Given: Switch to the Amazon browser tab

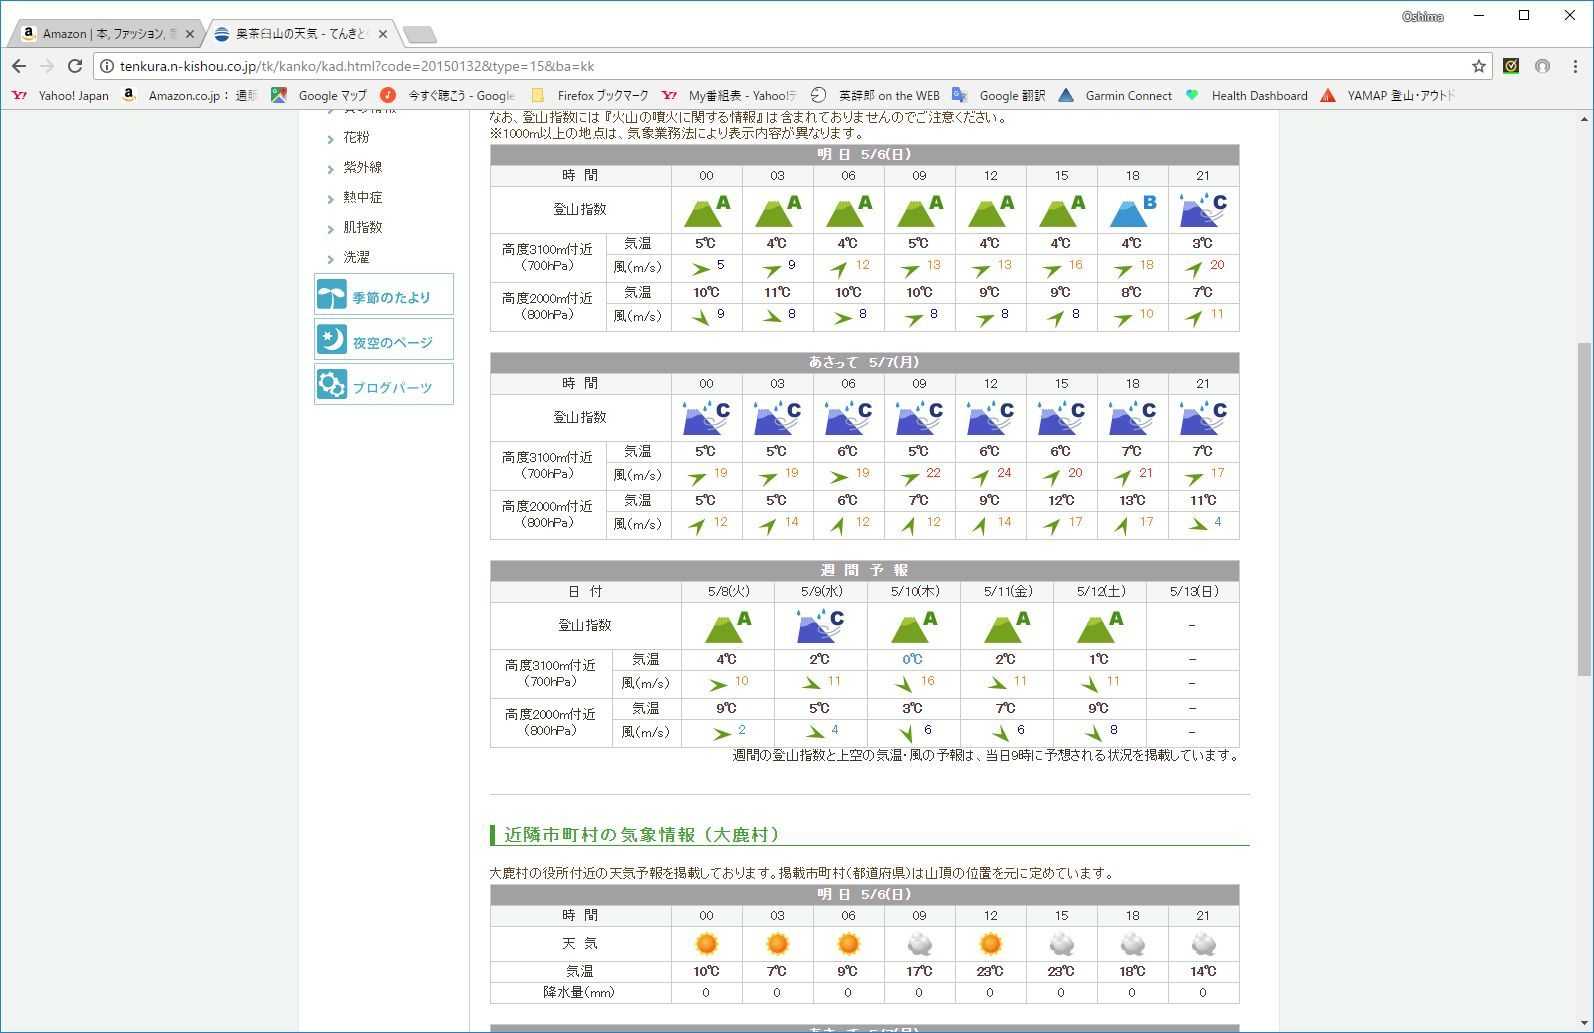Looking at the screenshot, I should pos(104,34).
